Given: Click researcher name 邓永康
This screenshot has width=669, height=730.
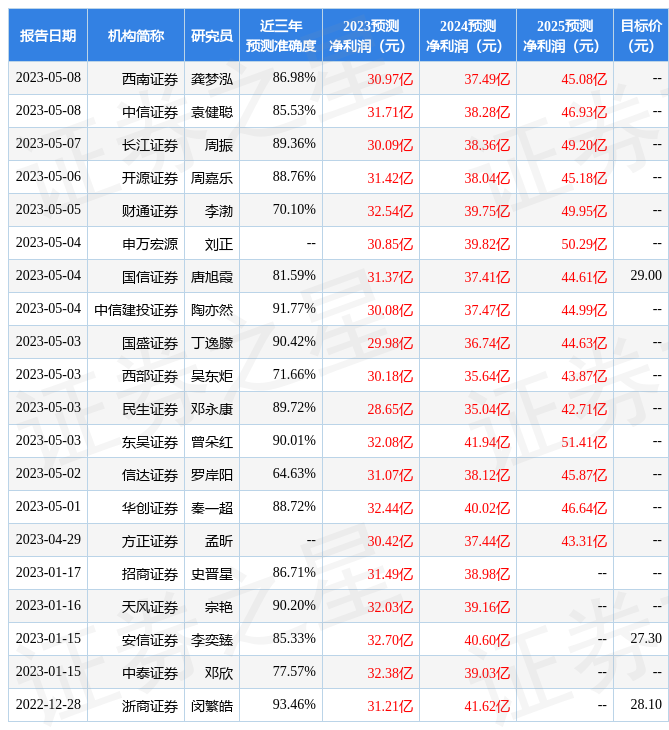Looking at the screenshot, I should point(212,409).
